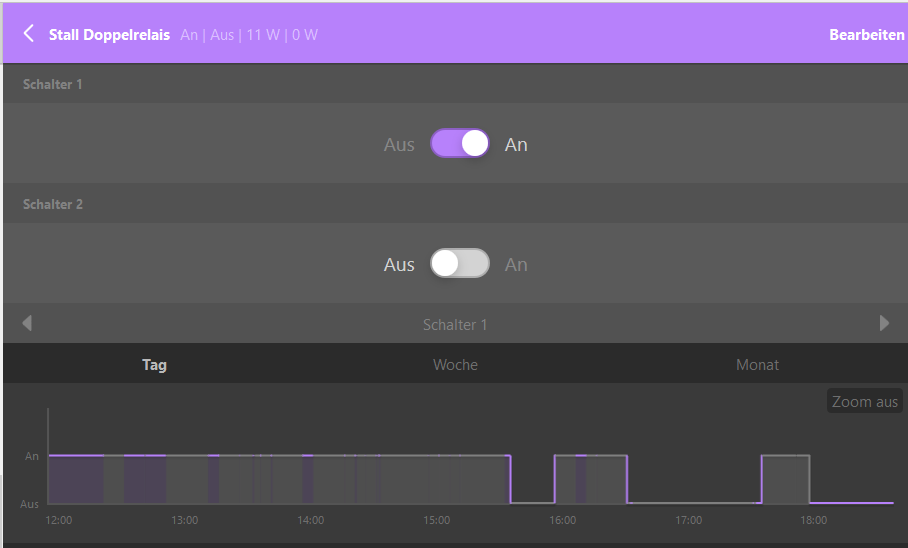Click the chart's on-block around 16:00
Viewport: 908px width, 548px height.
tap(591, 479)
